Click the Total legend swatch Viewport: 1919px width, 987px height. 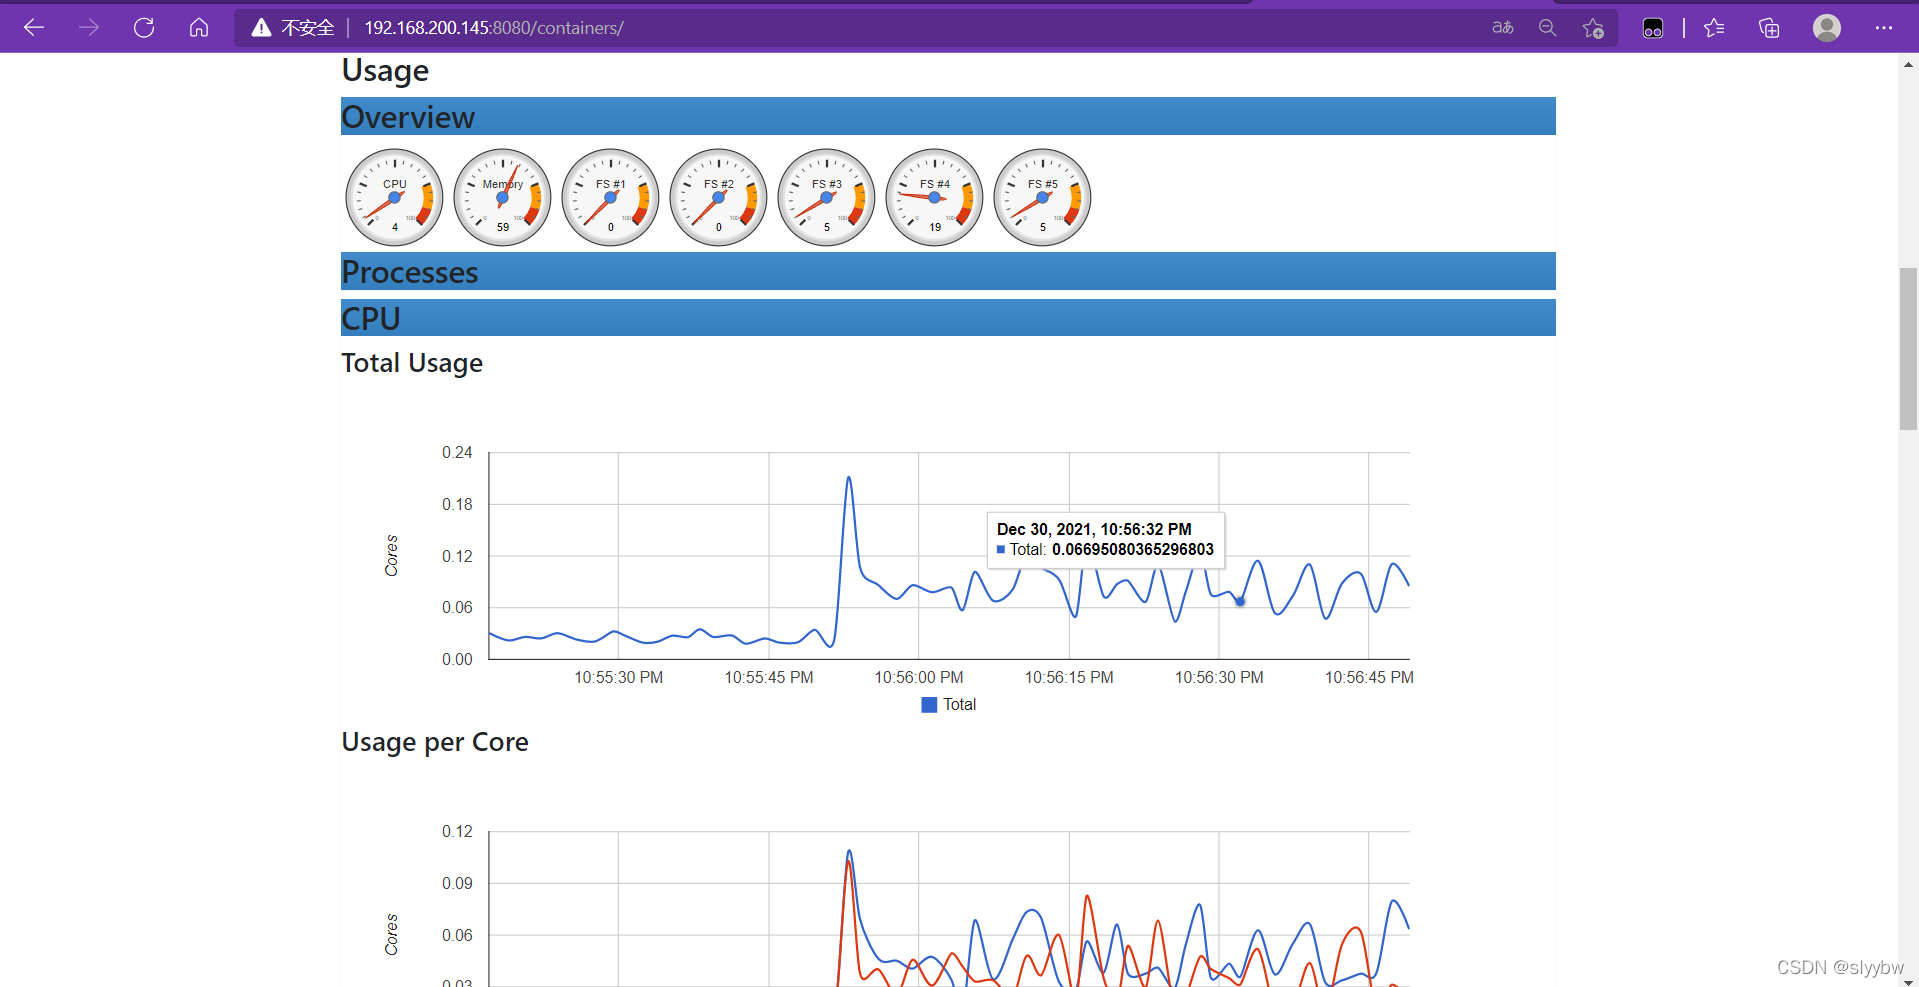coord(929,705)
